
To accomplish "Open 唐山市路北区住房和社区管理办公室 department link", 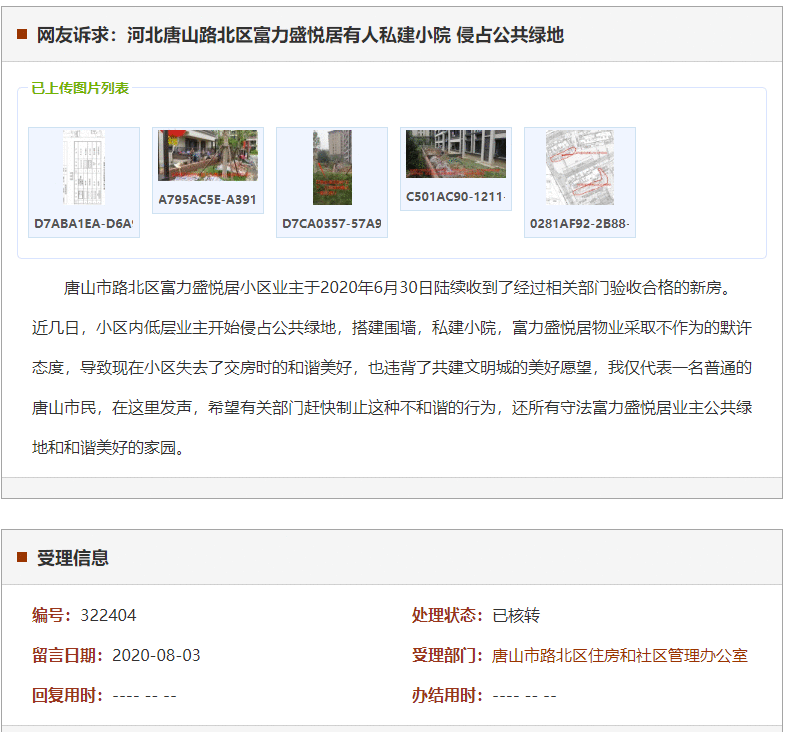I will click(619, 656).
